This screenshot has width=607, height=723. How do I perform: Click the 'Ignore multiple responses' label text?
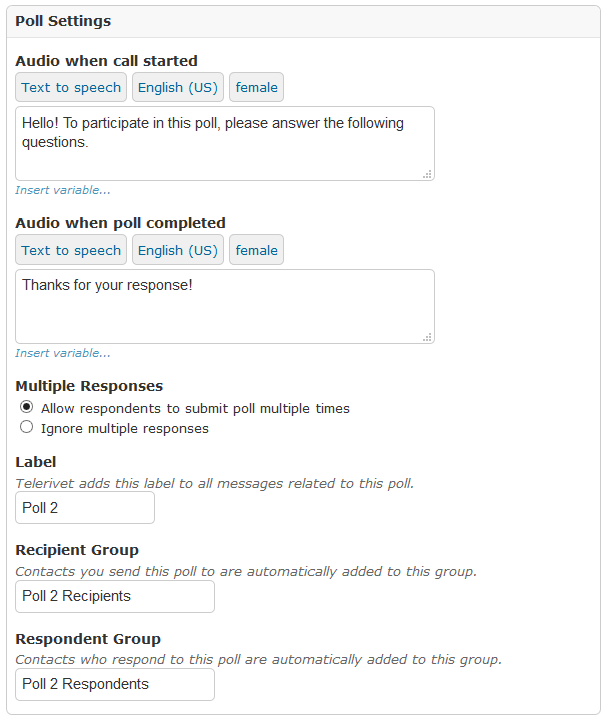pos(125,429)
